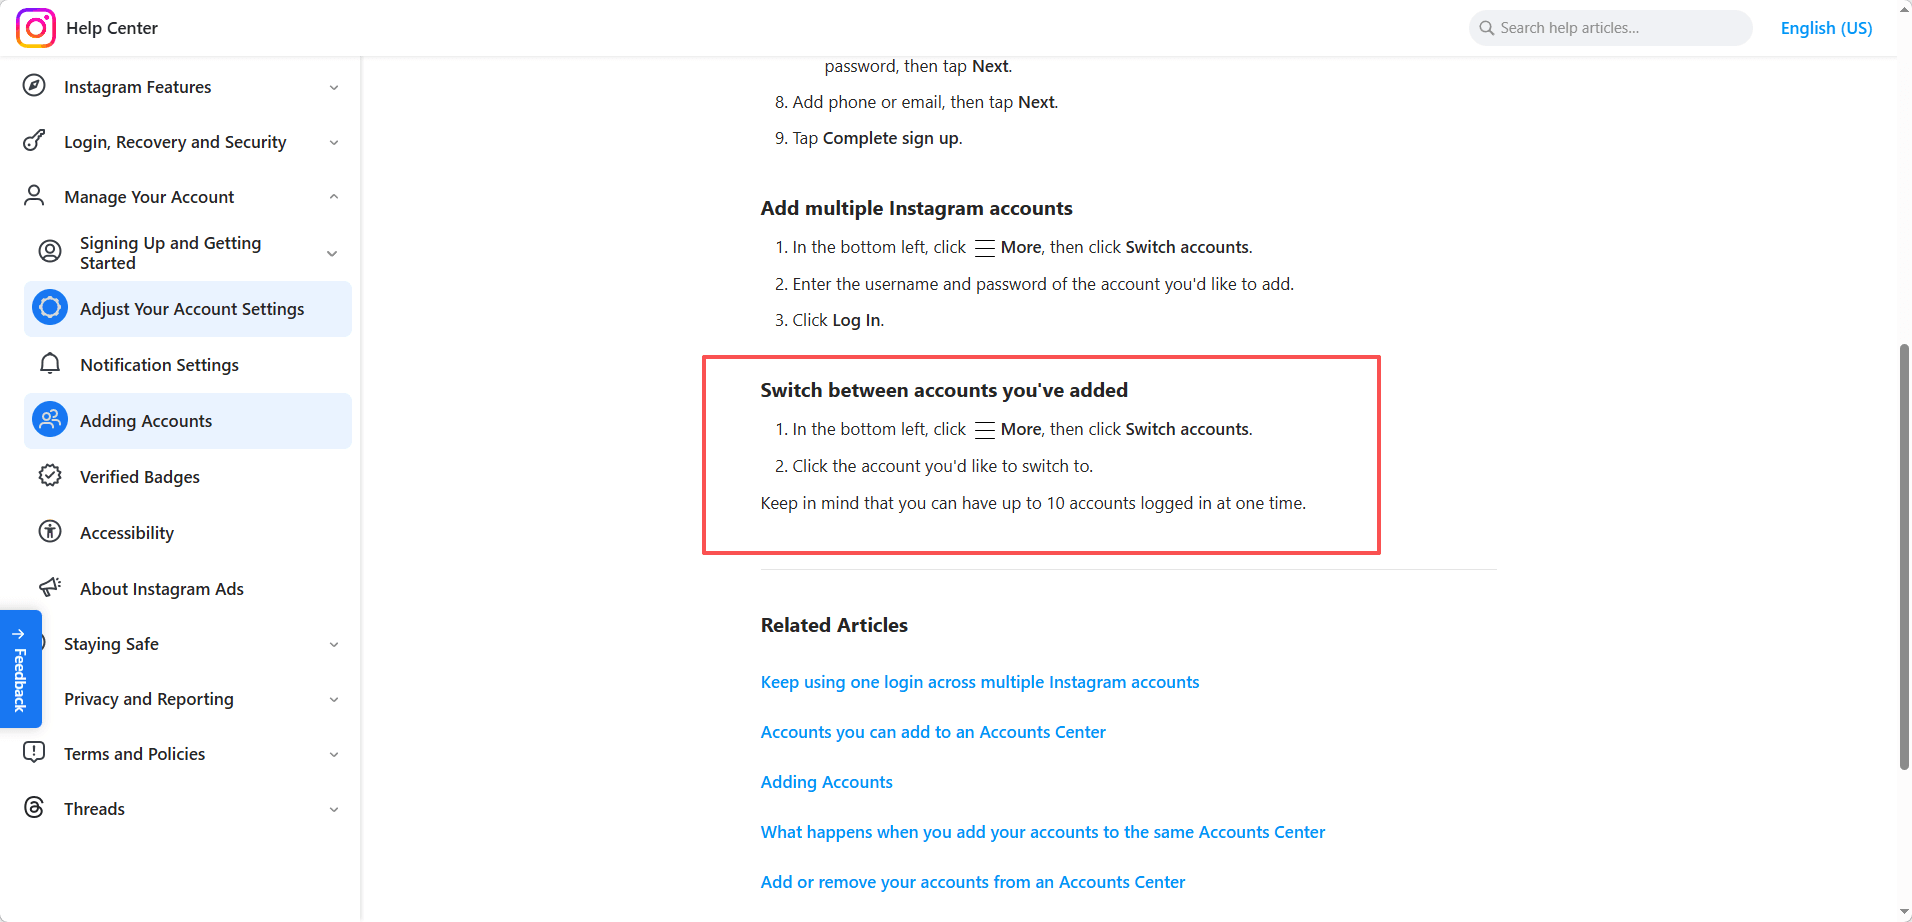
Task: Expand the Instagram Features section
Action: pyautogui.click(x=334, y=88)
